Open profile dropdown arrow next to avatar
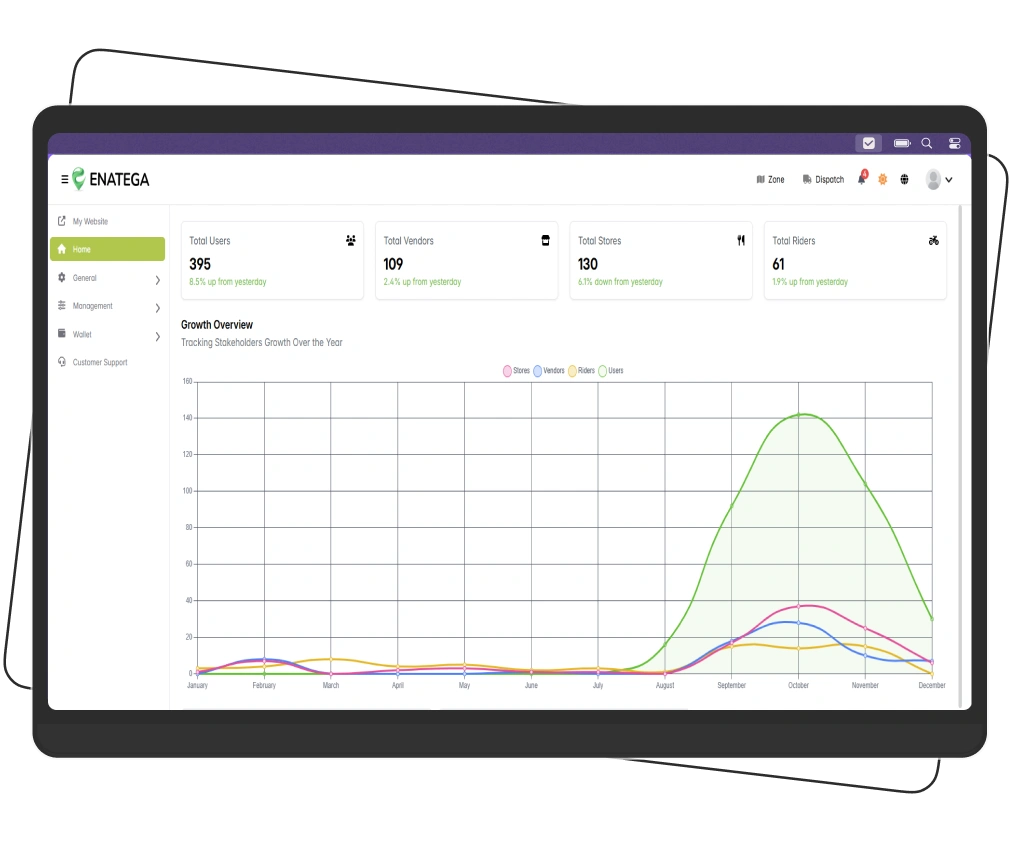The height and width of the screenshot is (844, 1012). pyautogui.click(x=949, y=180)
